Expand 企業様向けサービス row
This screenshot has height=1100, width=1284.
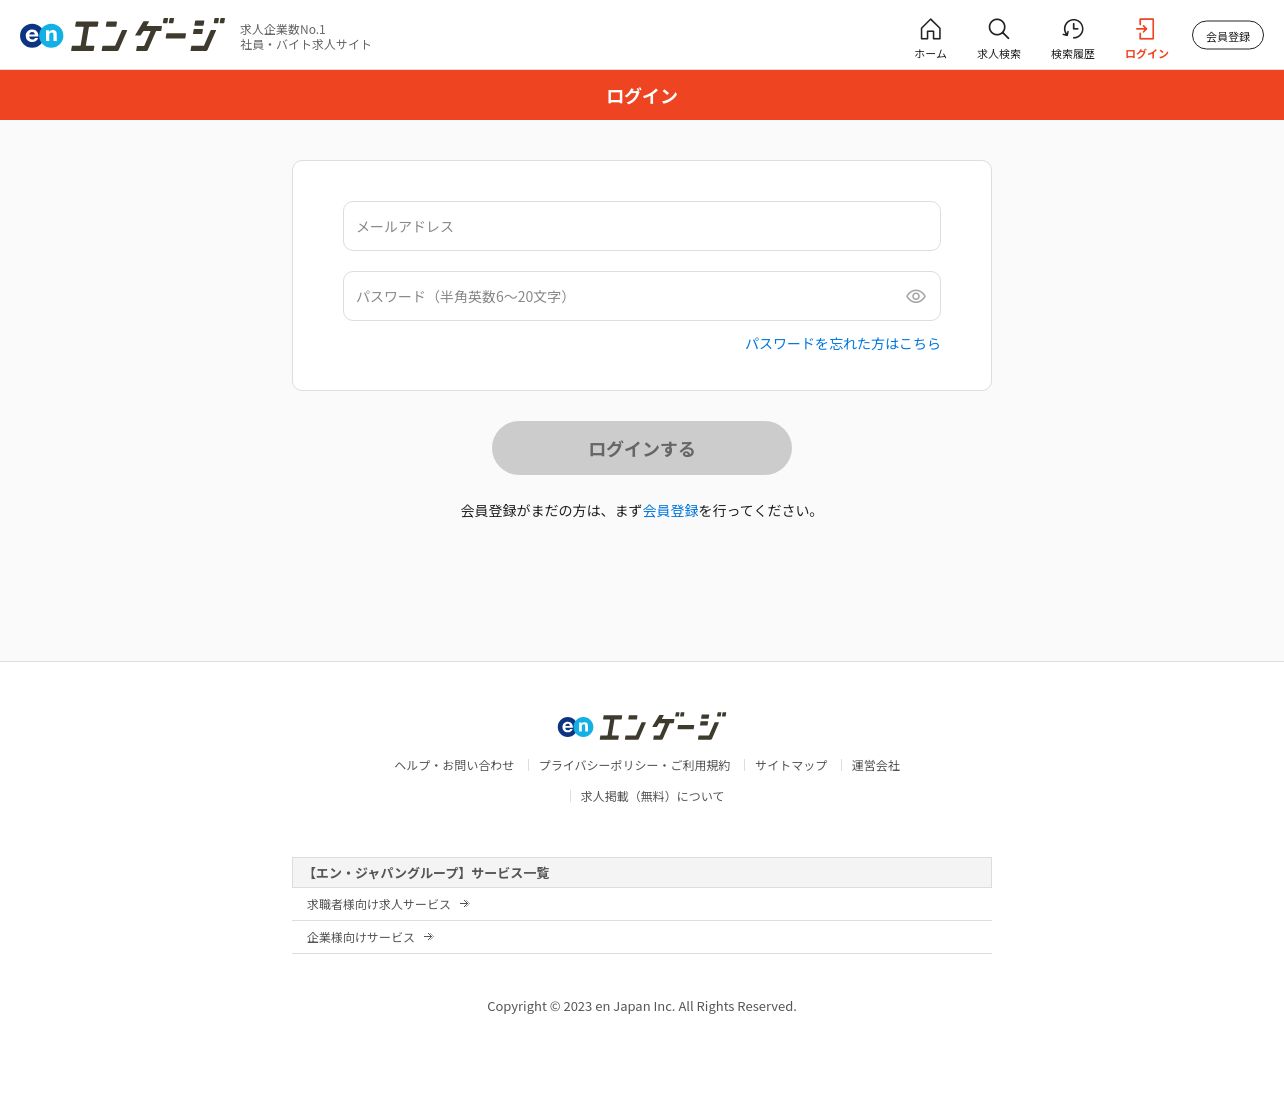[642, 937]
